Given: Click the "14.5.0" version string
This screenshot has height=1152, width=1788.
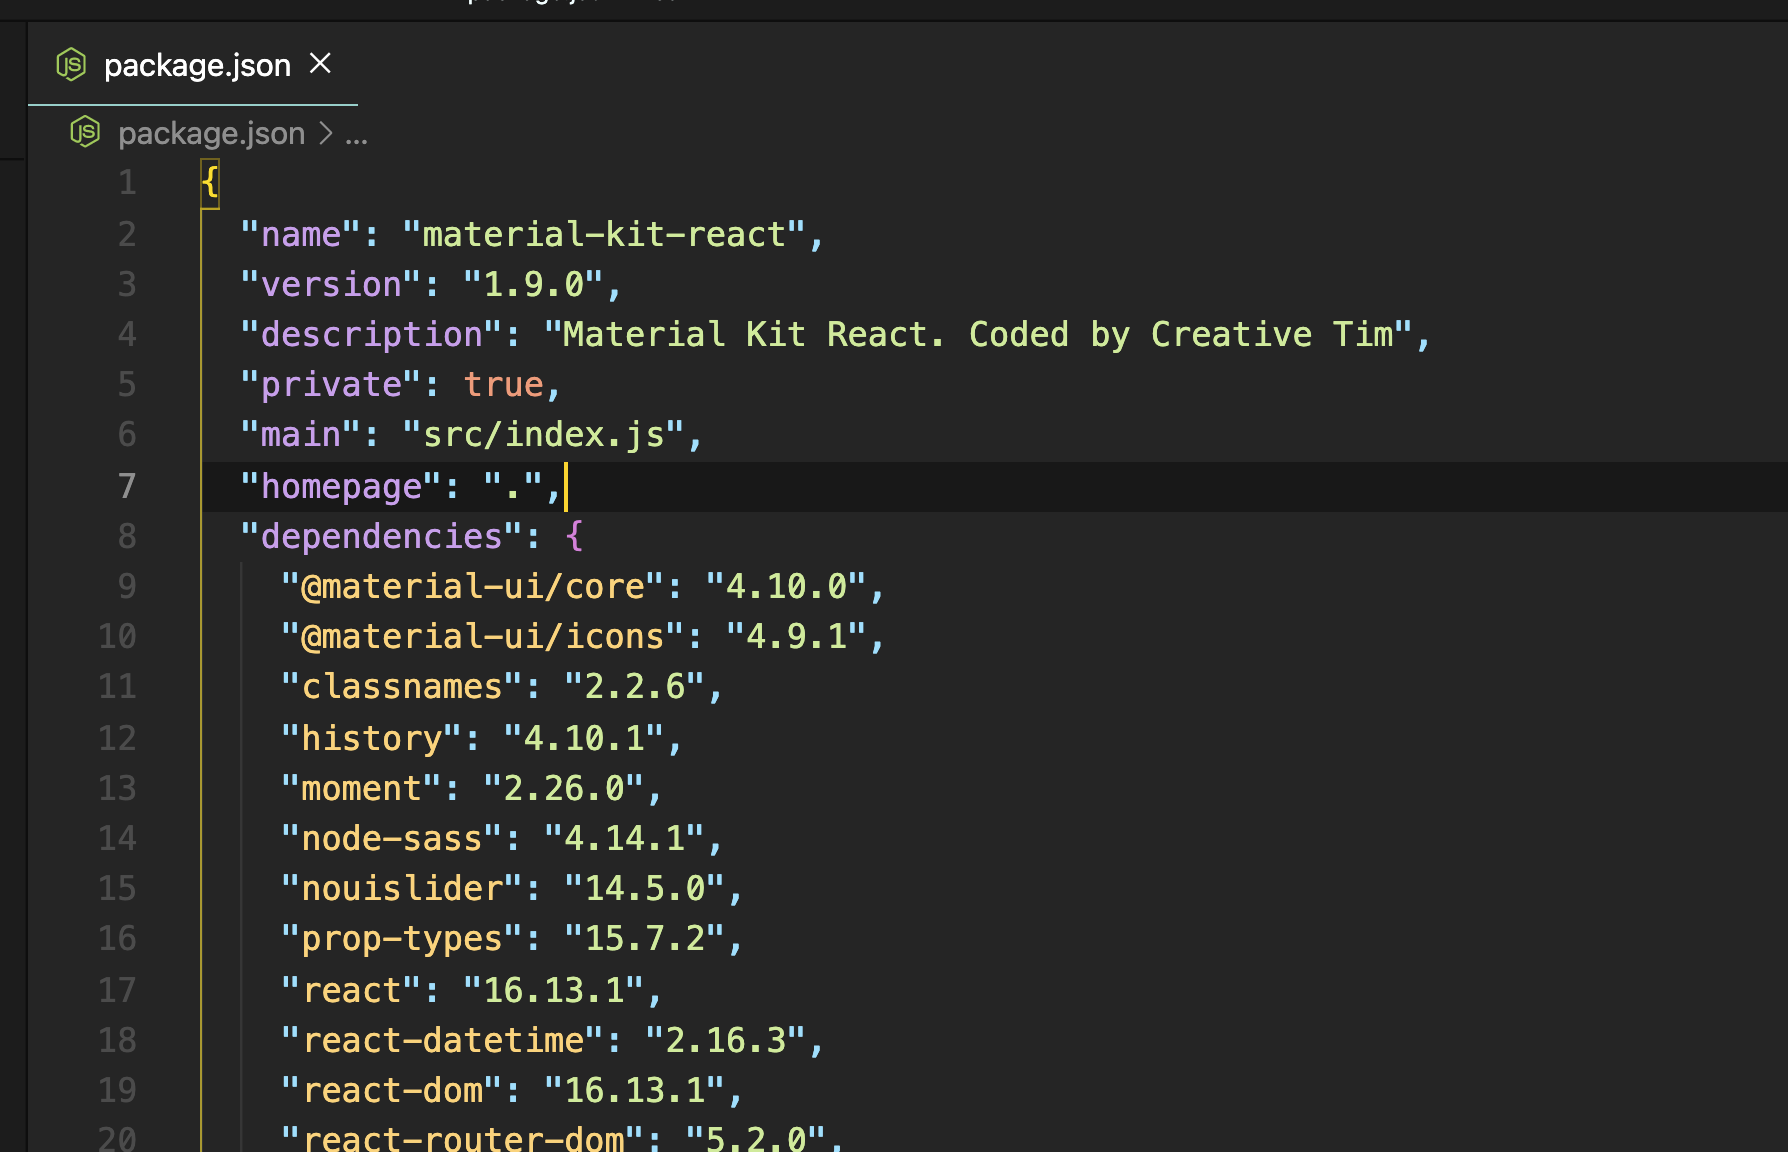Looking at the screenshot, I should [645, 888].
